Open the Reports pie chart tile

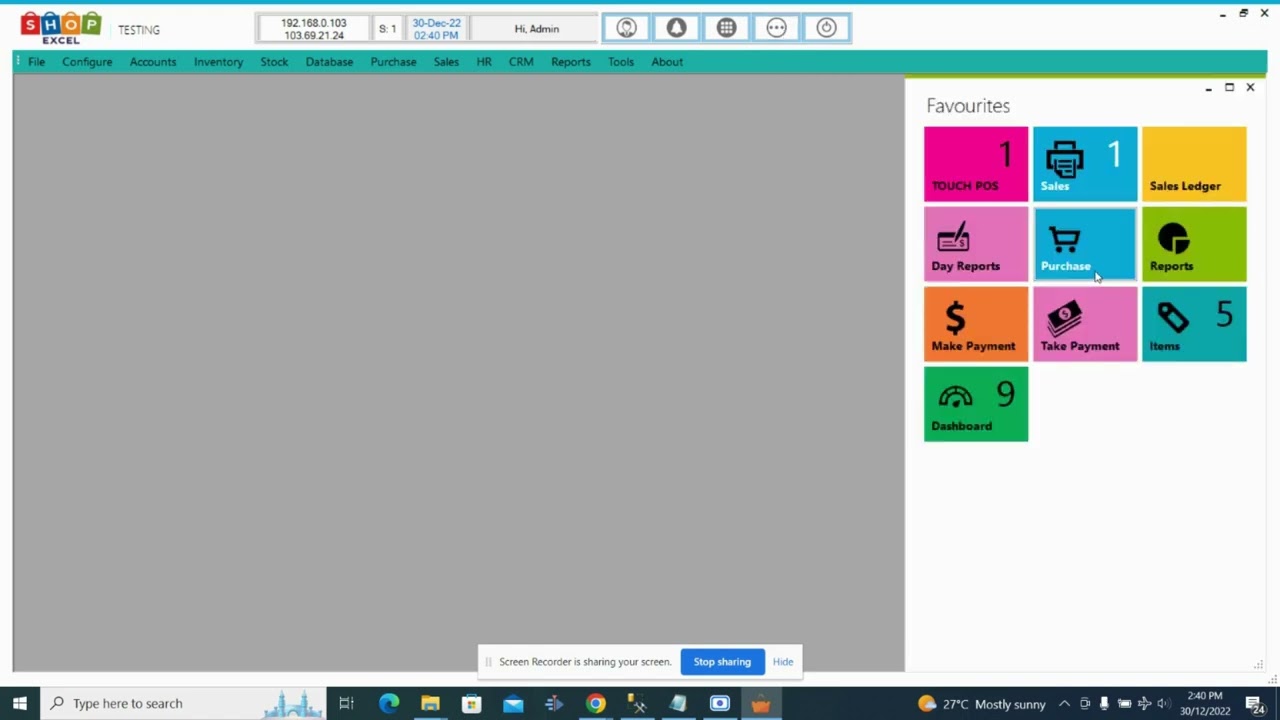click(1194, 244)
